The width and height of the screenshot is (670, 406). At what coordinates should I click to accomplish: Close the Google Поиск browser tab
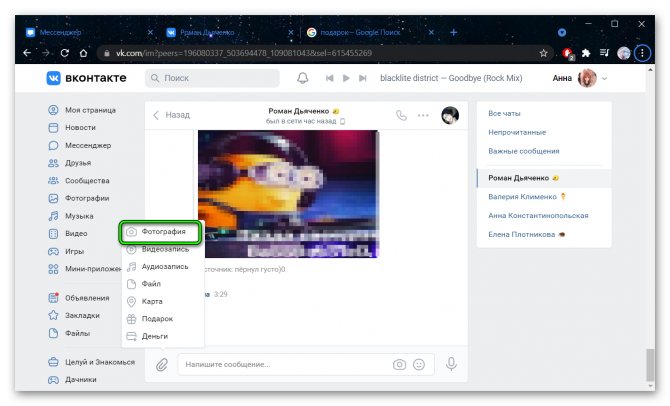pos(431,32)
